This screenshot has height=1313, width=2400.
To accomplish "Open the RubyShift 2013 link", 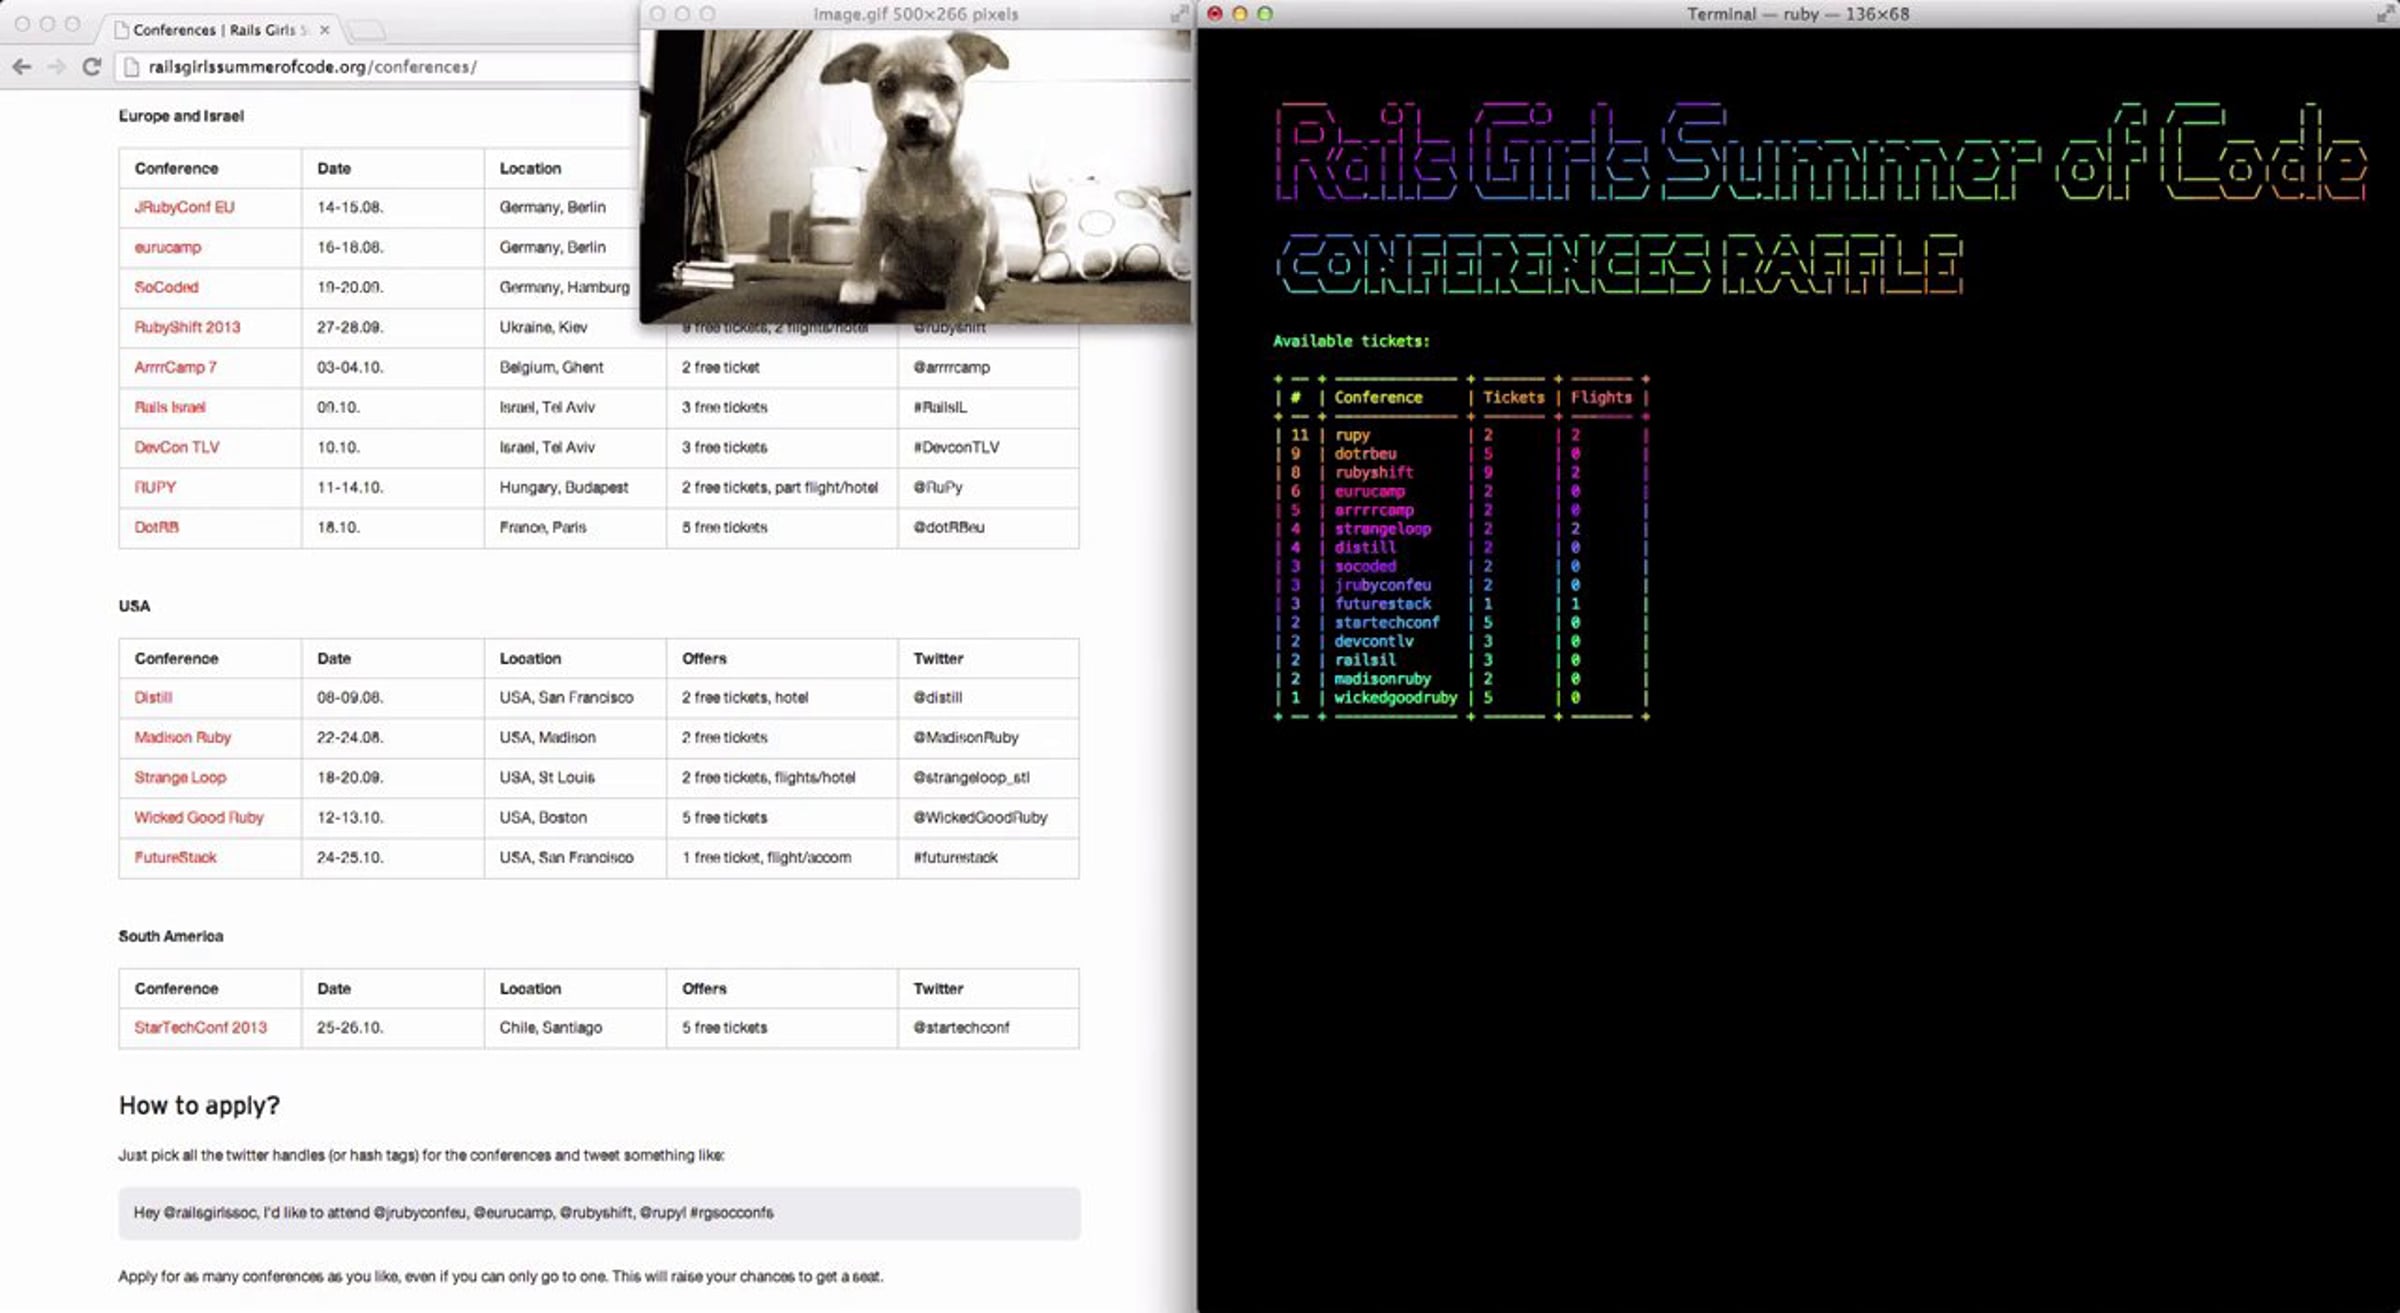I will pyautogui.click(x=187, y=327).
